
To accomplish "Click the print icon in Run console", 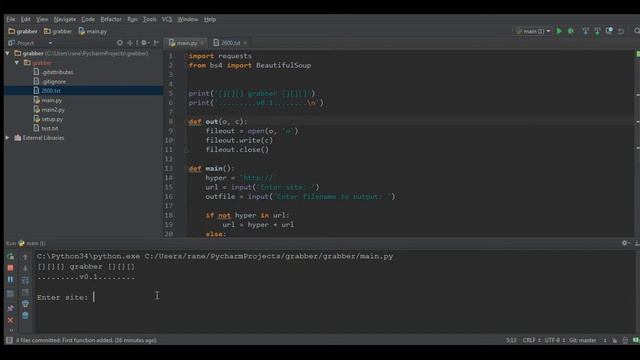I will point(25,304).
